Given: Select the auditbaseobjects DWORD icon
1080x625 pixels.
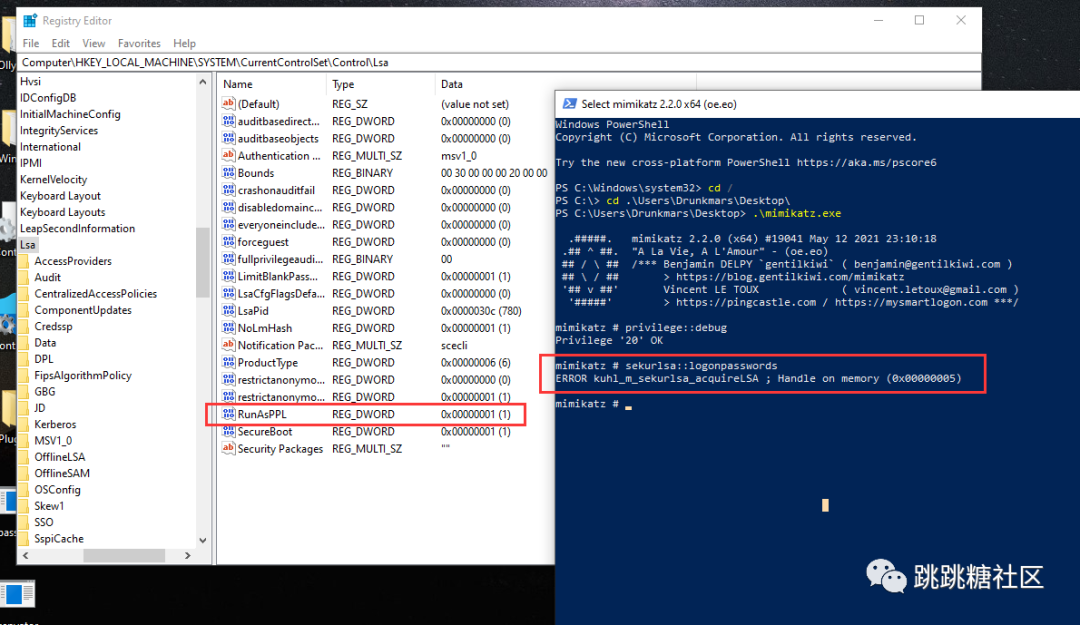Looking at the screenshot, I should click(x=228, y=138).
